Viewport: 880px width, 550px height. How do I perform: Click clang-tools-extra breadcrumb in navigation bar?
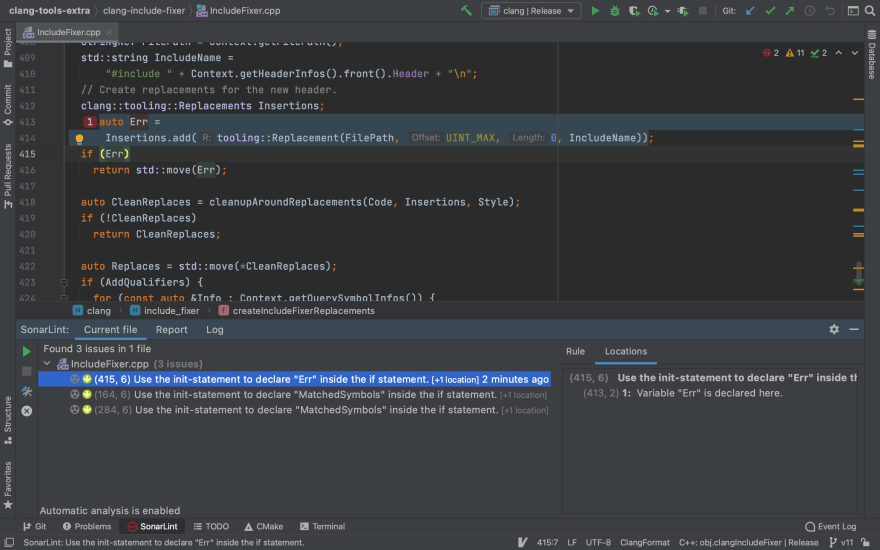(x=49, y=11)
